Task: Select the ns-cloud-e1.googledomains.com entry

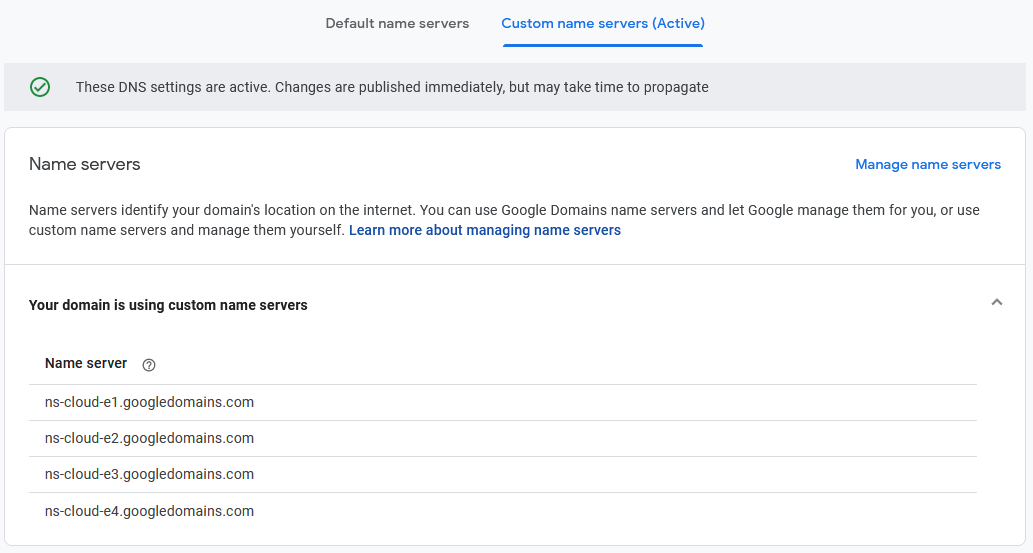Action: (x=149, y=402)
